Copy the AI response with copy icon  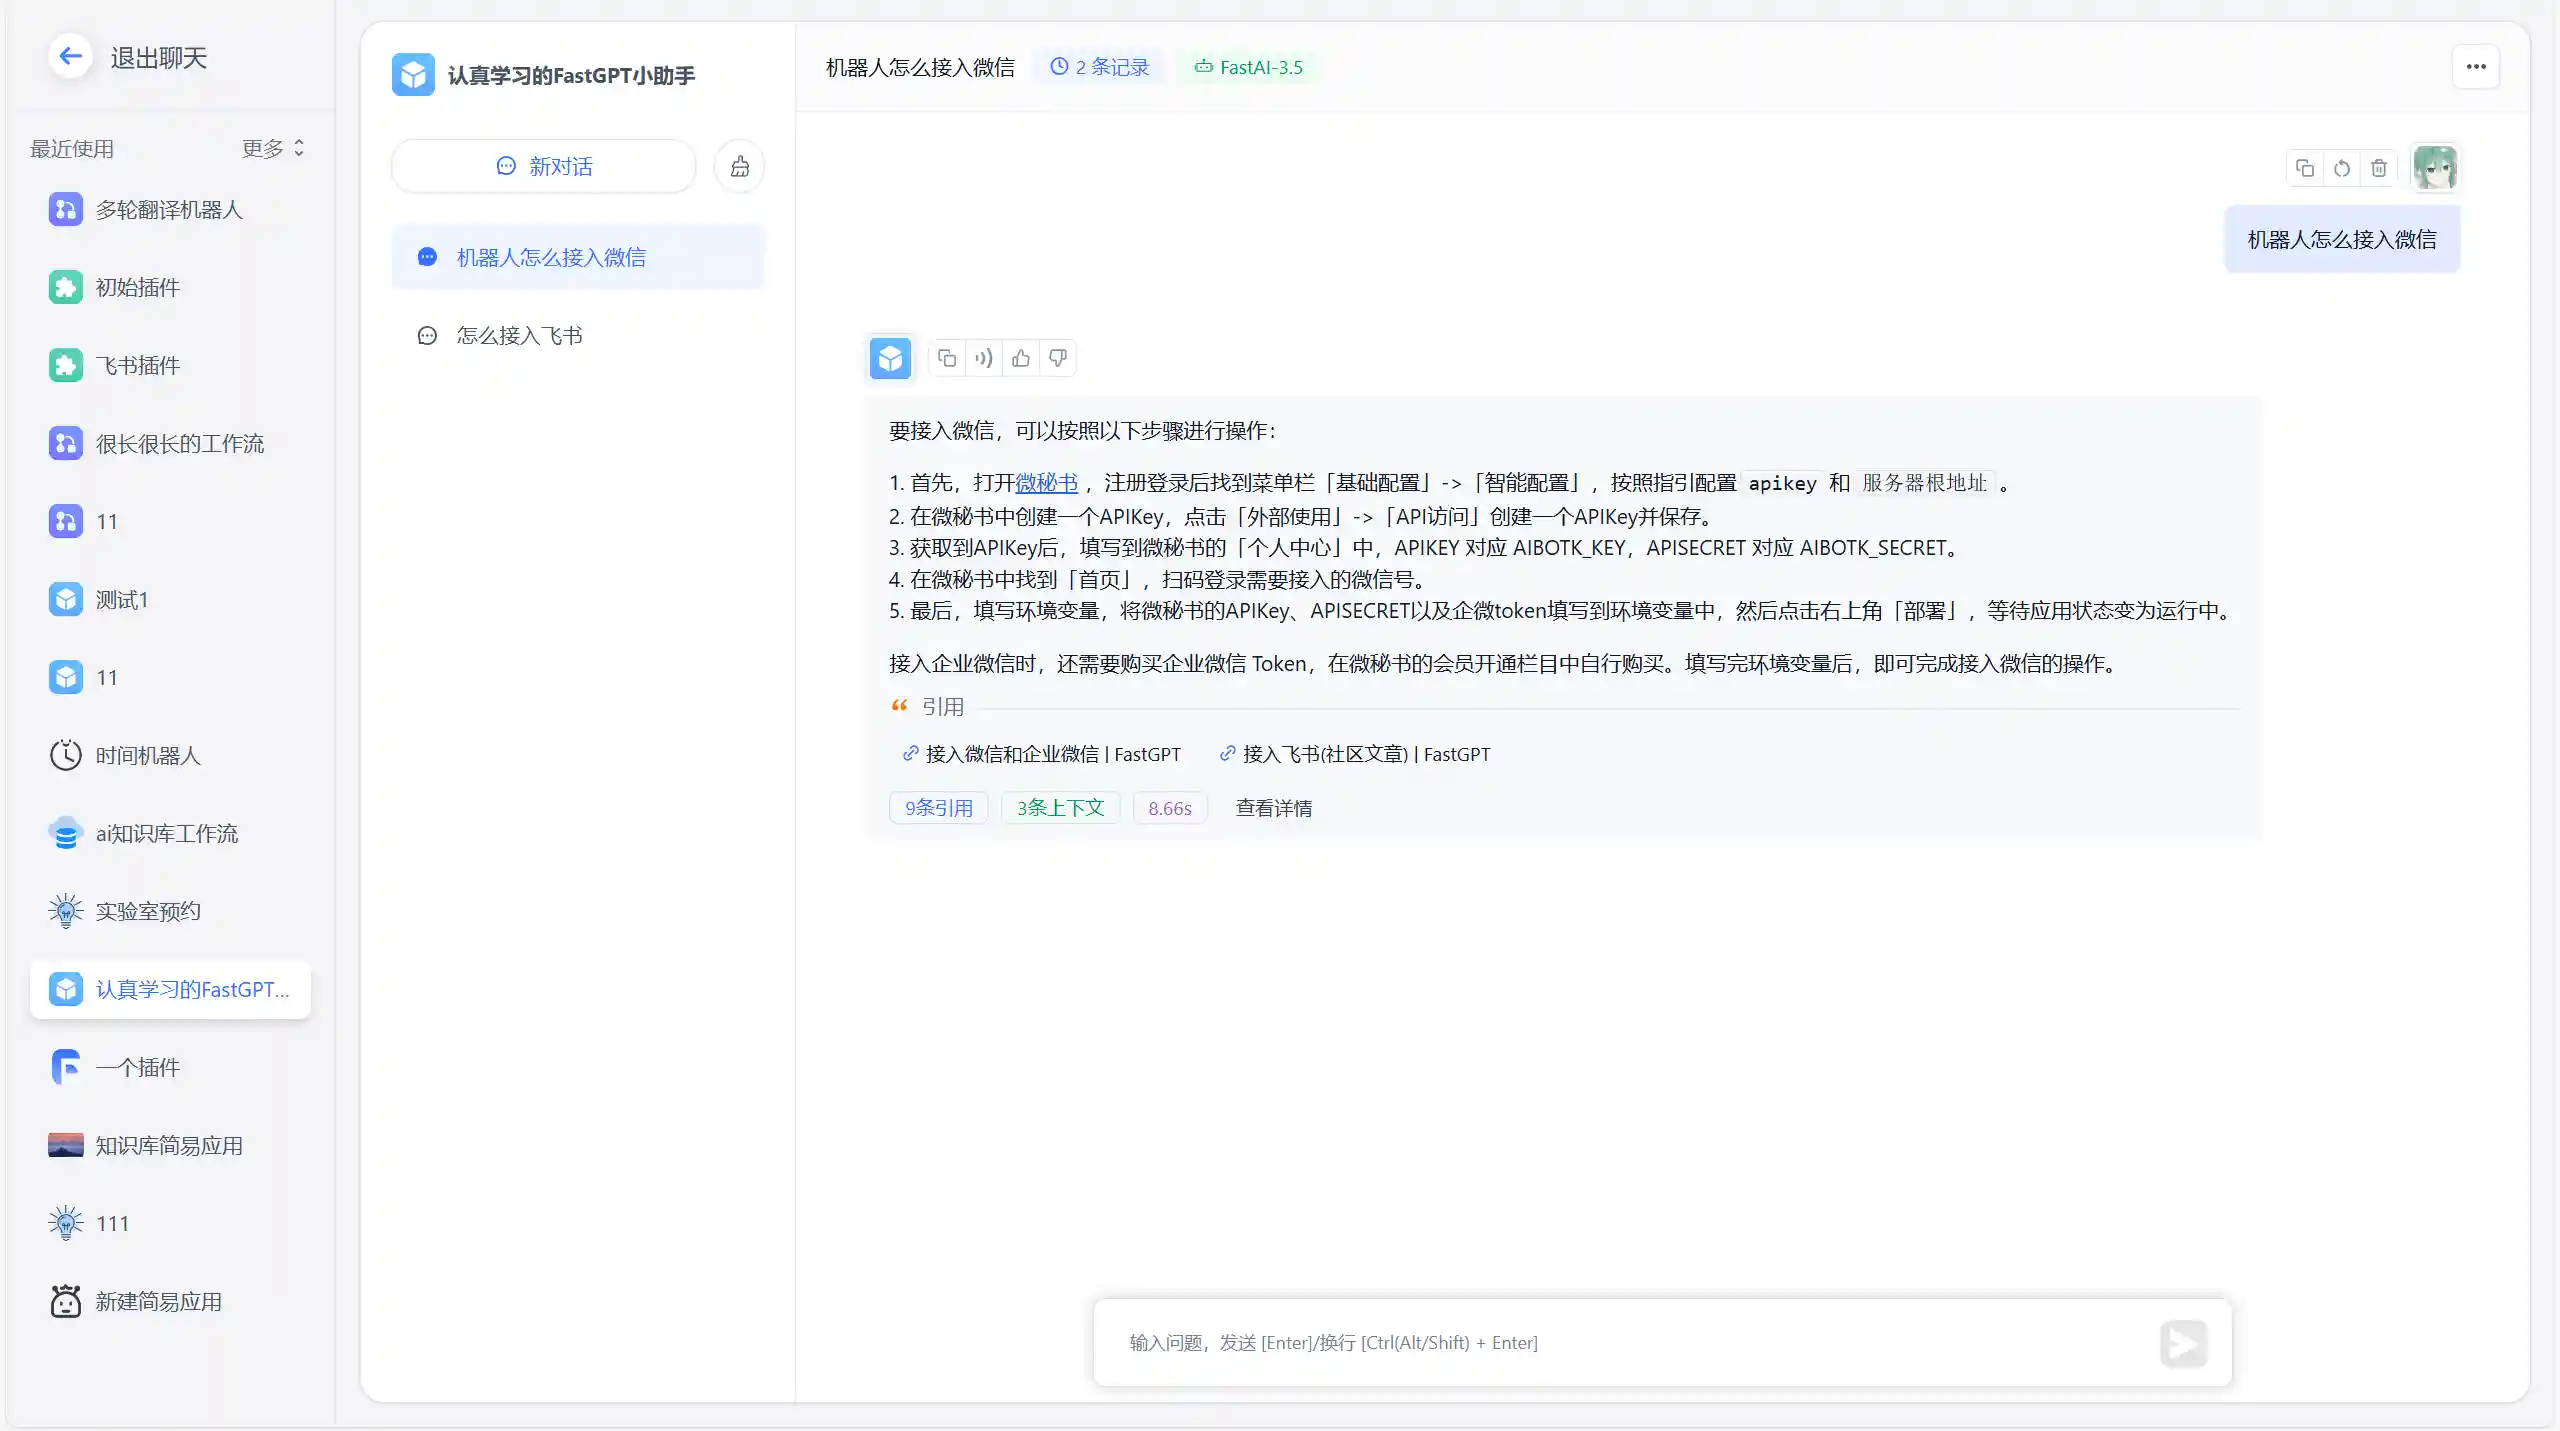pyautogui.click(x=947, y=358)
